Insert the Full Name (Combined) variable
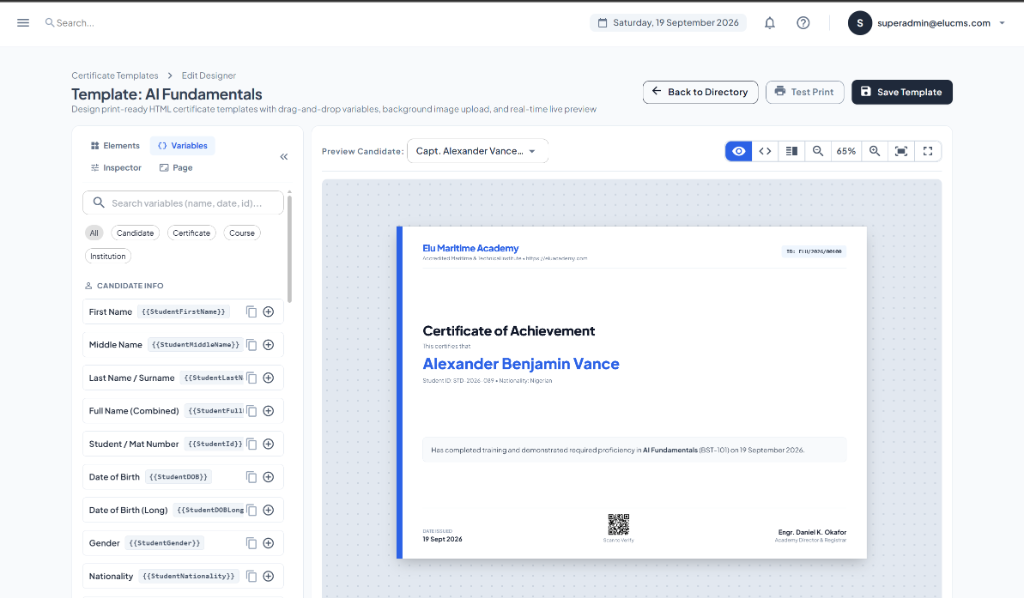The width and height of the screenshot is (1024, 598). pyautogui.click(x=268, y=411)
